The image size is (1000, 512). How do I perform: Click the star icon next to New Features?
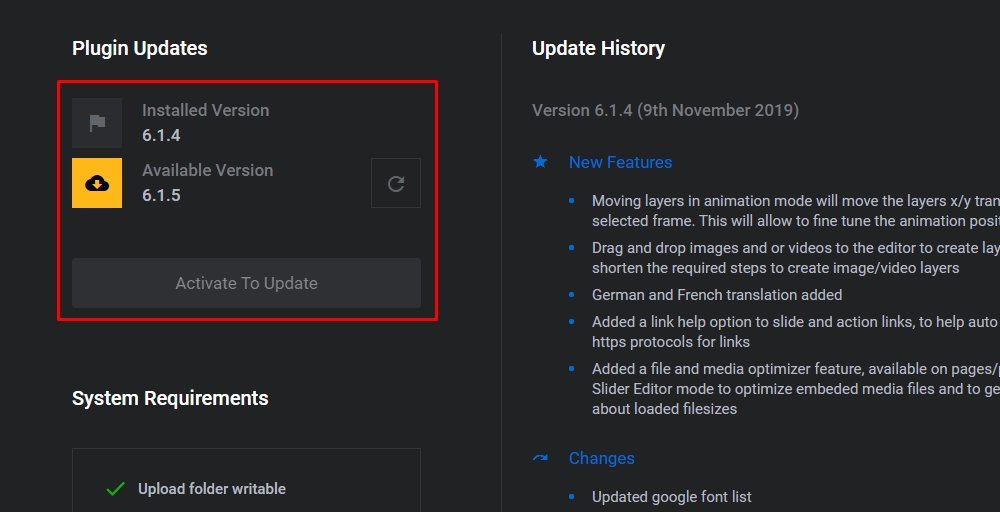540,161
